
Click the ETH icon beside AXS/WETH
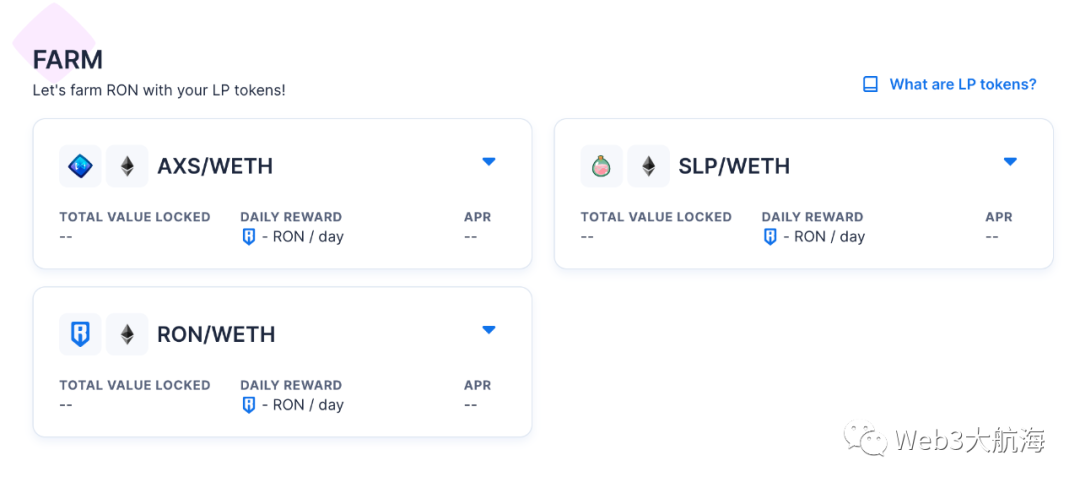127,166
